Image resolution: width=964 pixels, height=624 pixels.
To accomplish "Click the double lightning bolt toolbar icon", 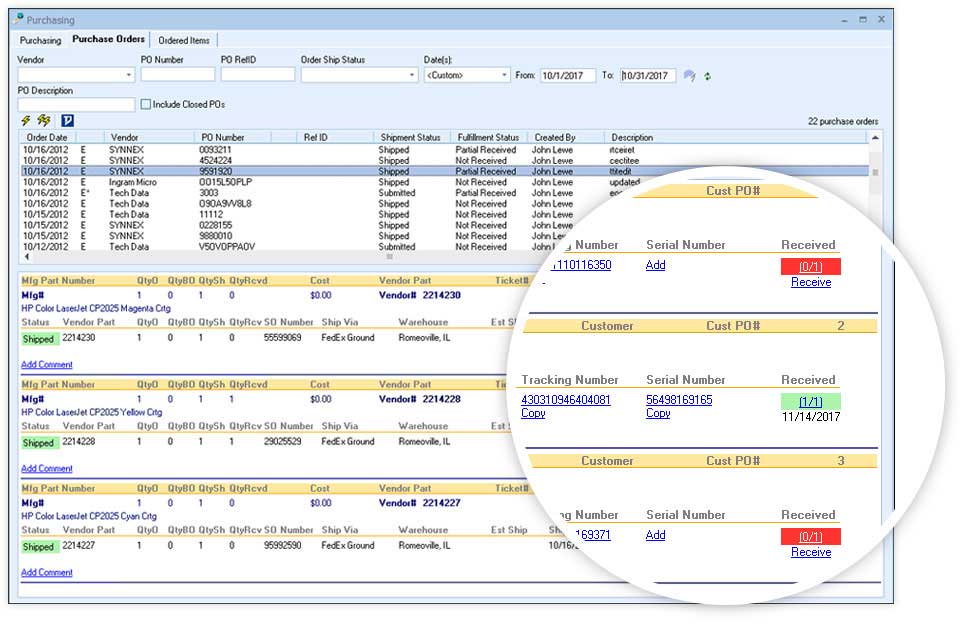I will coord(43,120).
